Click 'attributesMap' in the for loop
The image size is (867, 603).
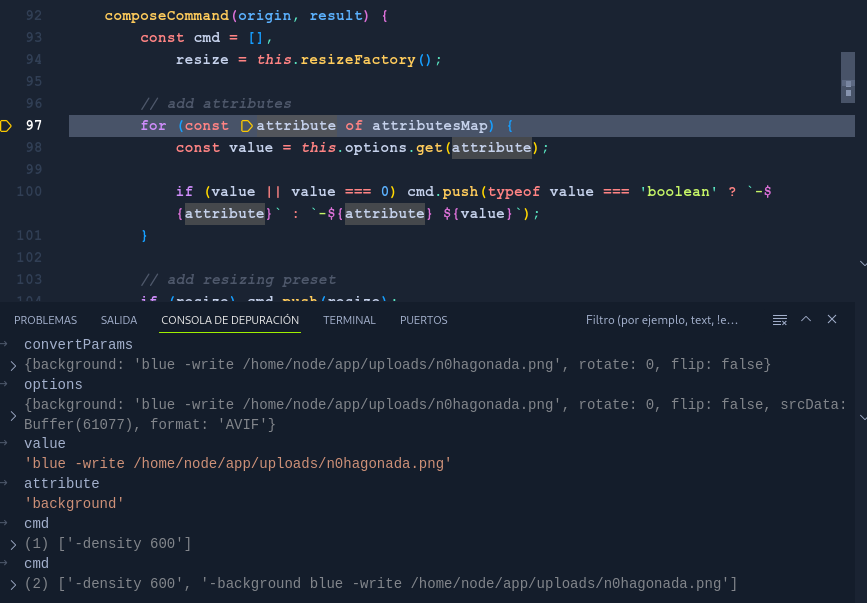pyautogui.click(x=429, y=126)
